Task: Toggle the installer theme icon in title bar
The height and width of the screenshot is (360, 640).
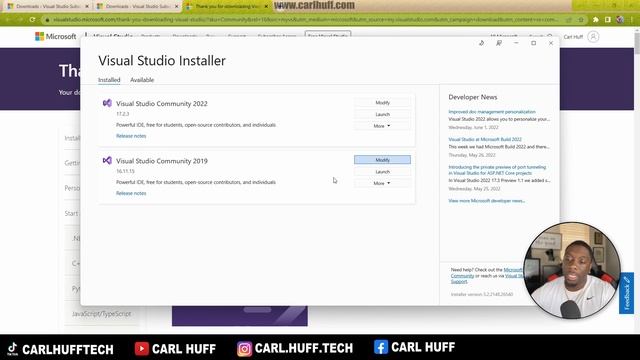Action: (482, 43)
